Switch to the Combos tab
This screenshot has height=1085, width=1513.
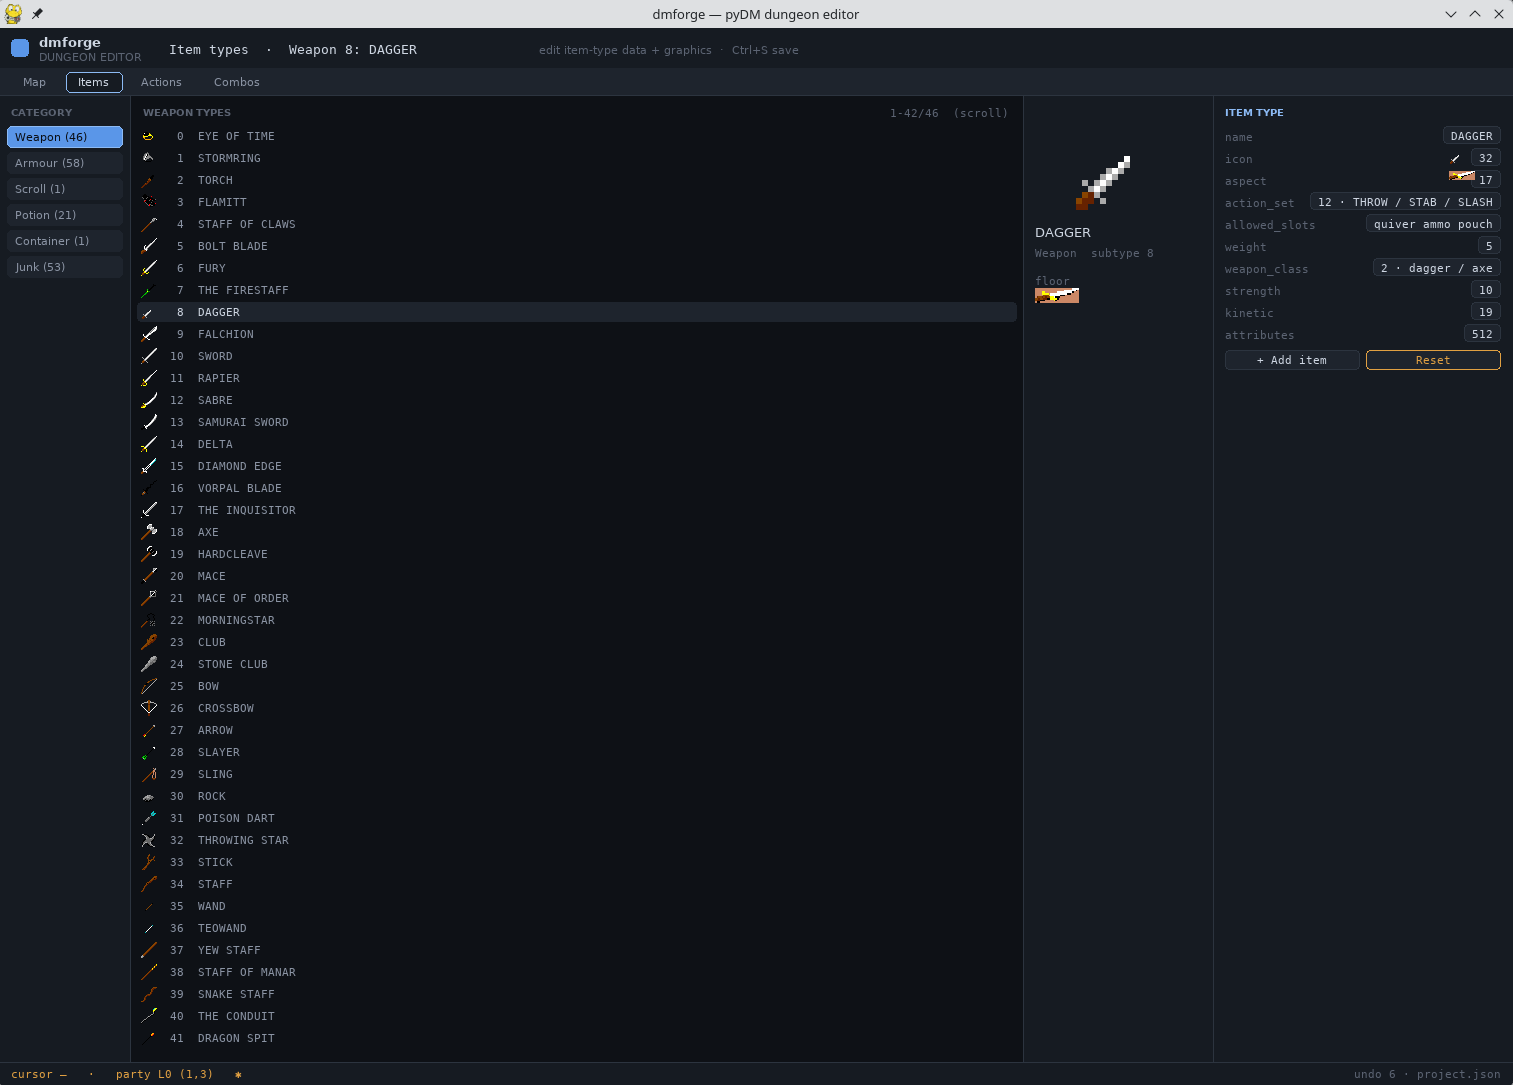[x=237, y=82]
